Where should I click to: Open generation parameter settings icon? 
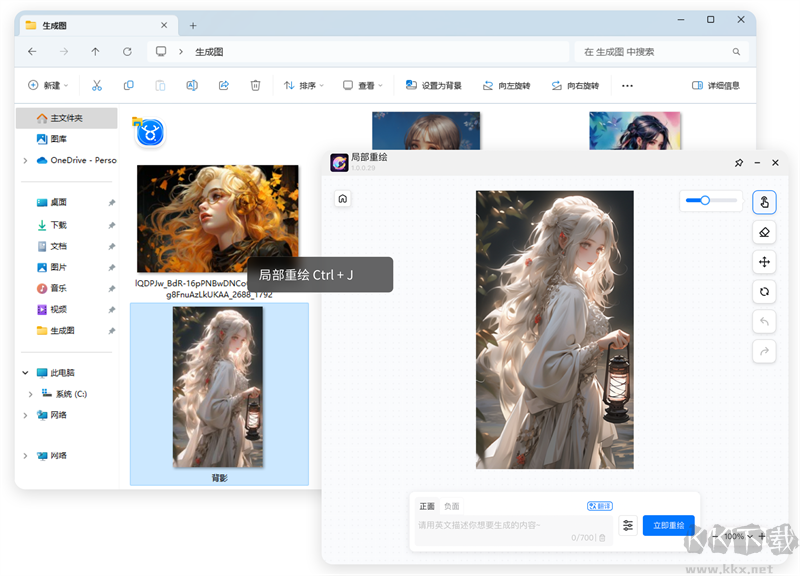pyautogui.click(x=628, y=525)
